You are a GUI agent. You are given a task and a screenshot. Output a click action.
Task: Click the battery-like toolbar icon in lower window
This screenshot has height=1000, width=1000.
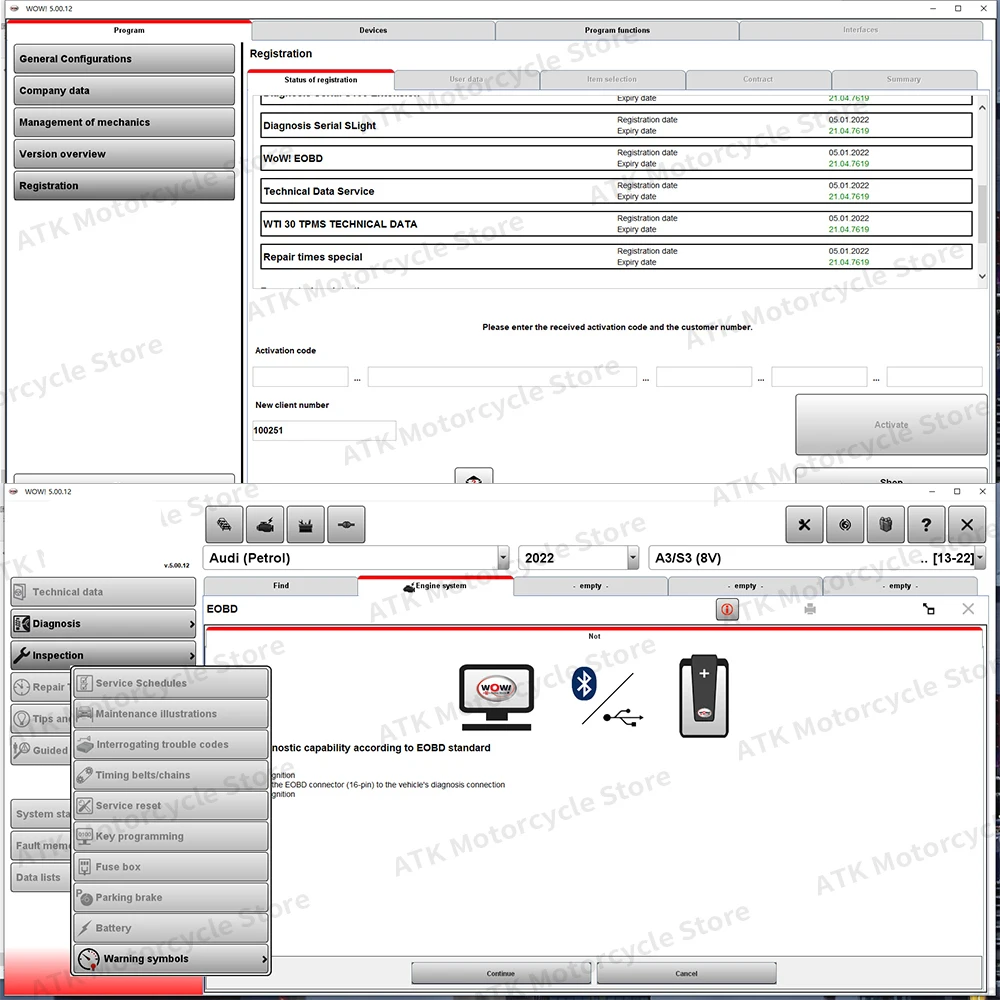305,524
